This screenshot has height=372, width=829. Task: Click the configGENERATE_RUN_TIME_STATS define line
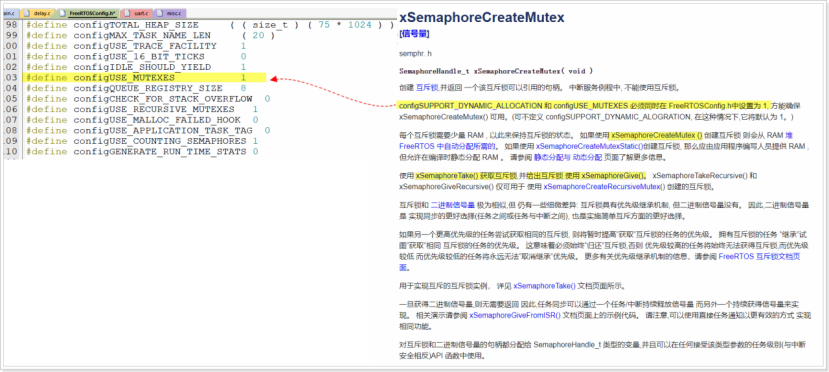[x=142, y=152]
